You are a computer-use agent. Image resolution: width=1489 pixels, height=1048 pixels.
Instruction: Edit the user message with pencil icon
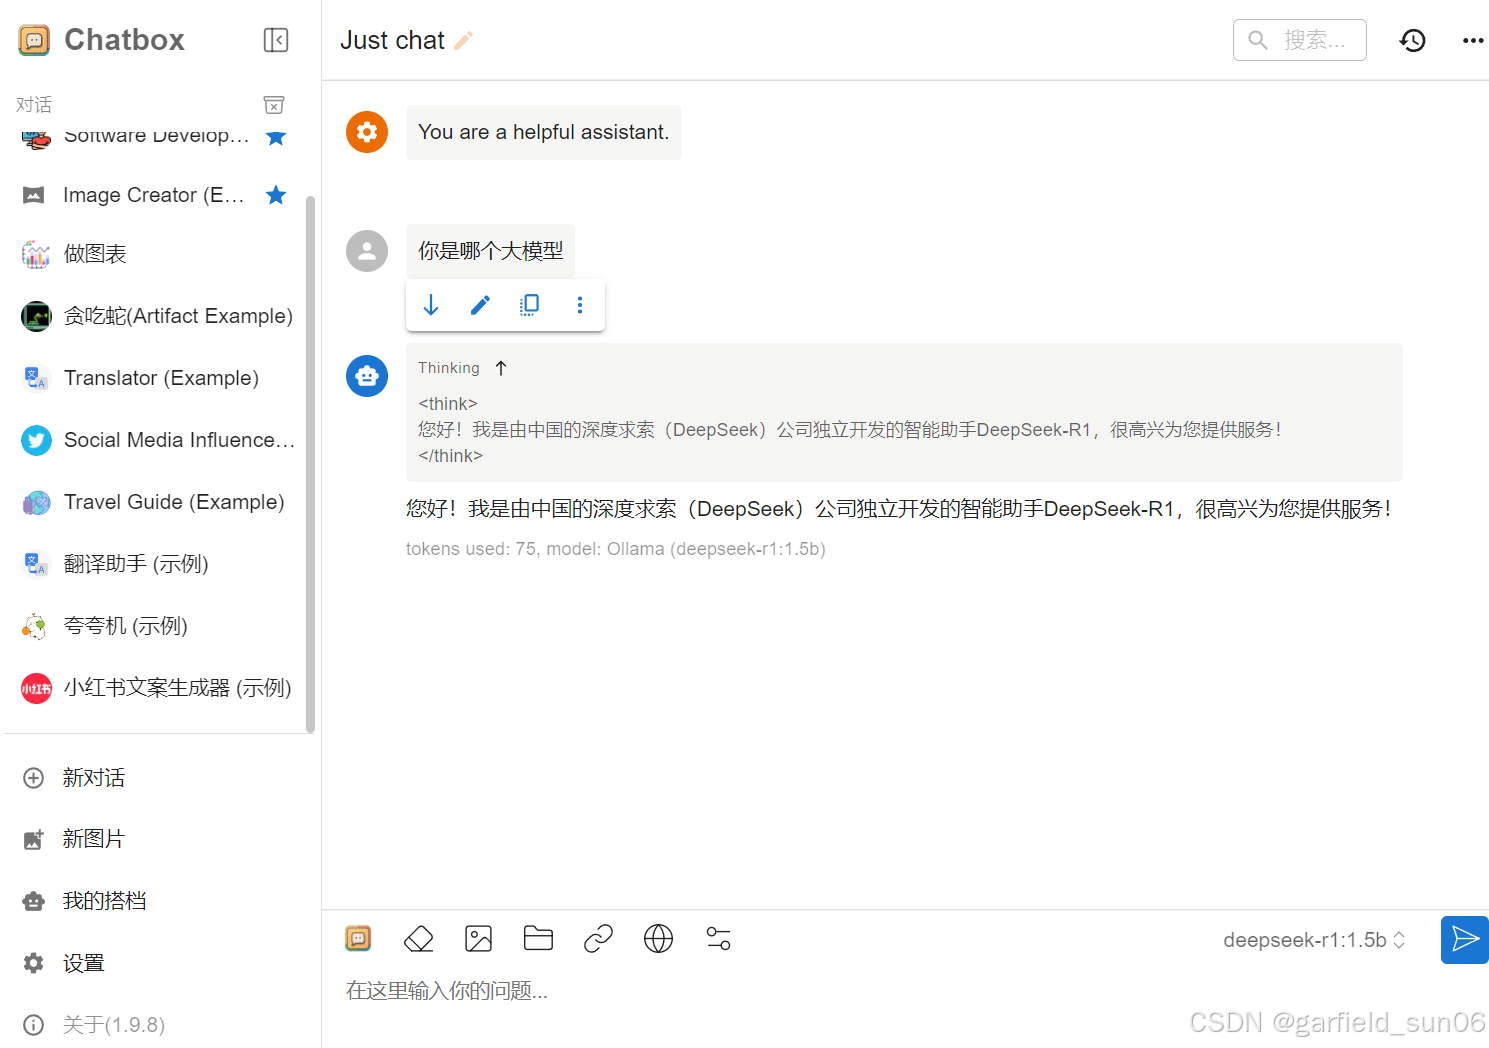click(480, 305)
